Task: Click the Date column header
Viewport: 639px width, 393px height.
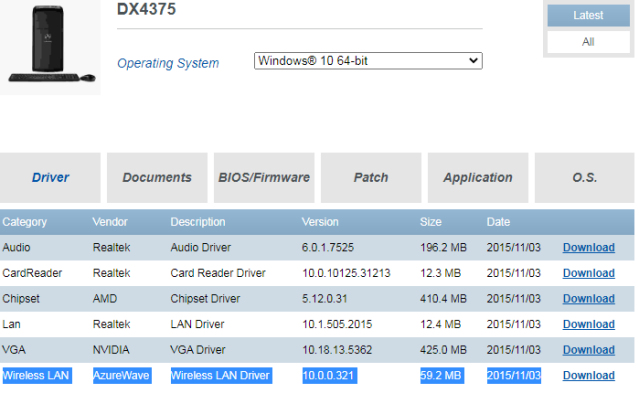Action: pos(498,222)
